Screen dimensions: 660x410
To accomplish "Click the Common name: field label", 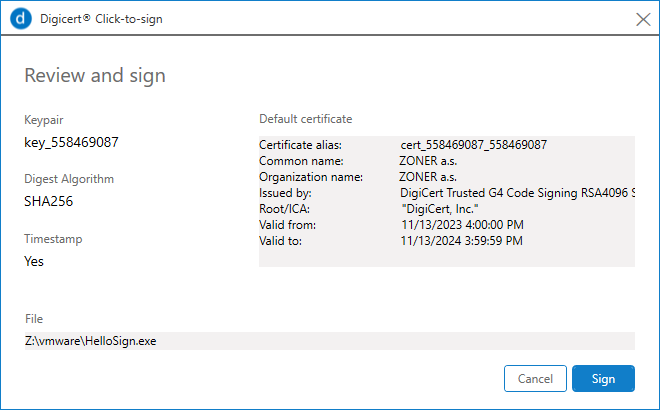I will [x=301, y=161].
